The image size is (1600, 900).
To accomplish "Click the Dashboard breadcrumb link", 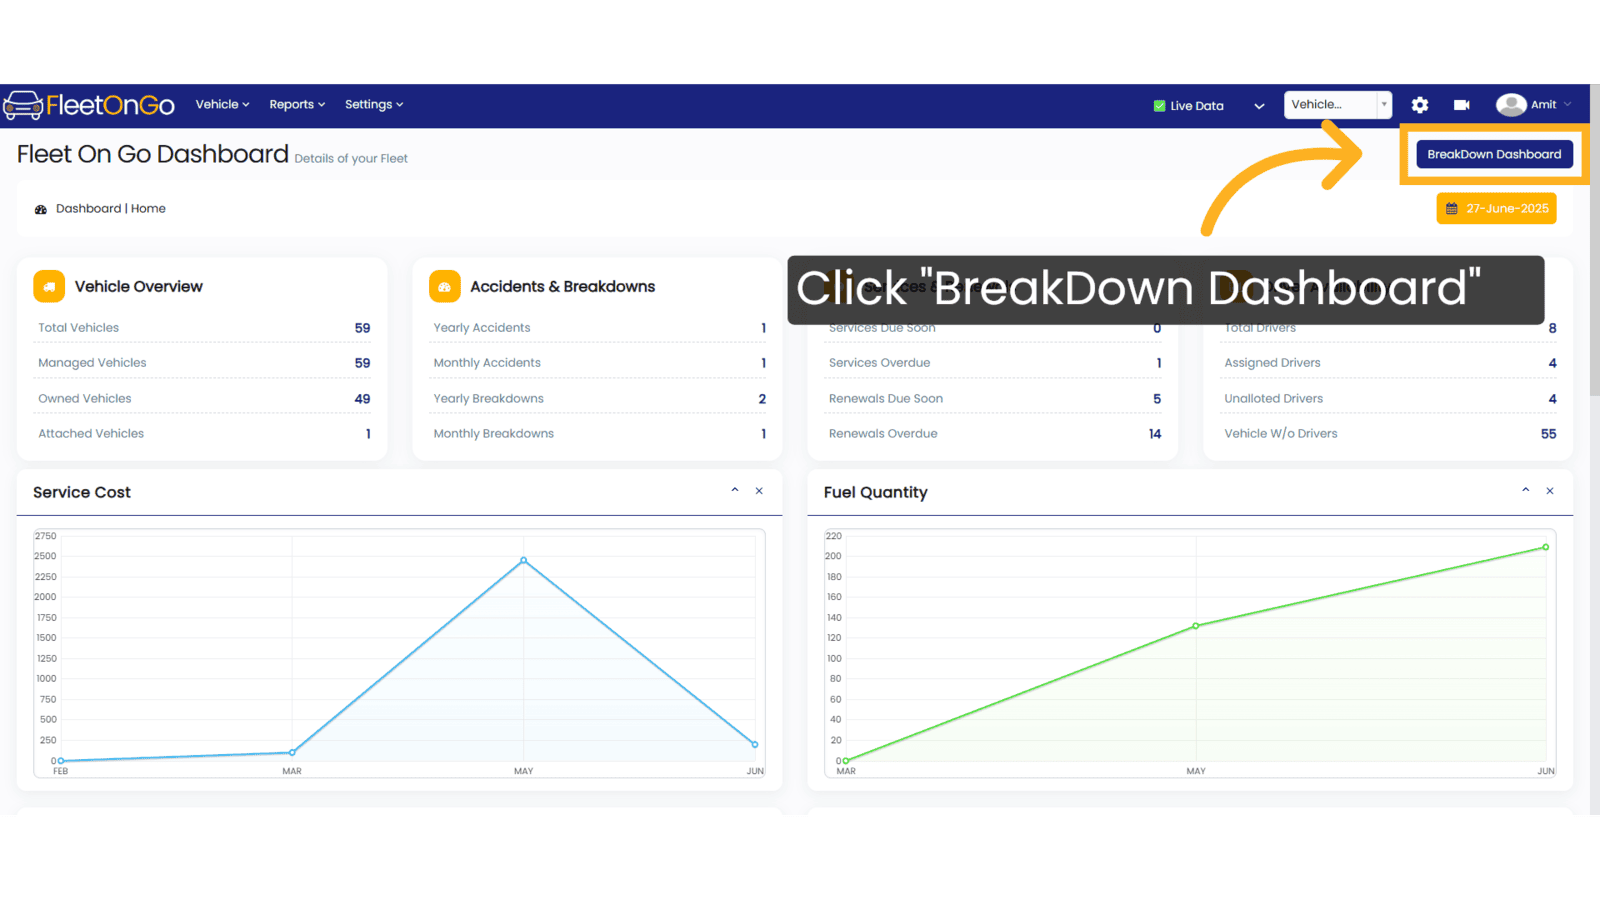I will tap(88, 208).
